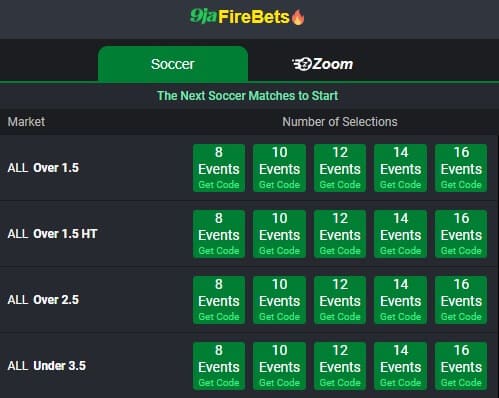Screen dimensions: 499x398
Task: Get code for 8 Events Over 1.5
Action: pyautogui.click(x=219, y=168)
